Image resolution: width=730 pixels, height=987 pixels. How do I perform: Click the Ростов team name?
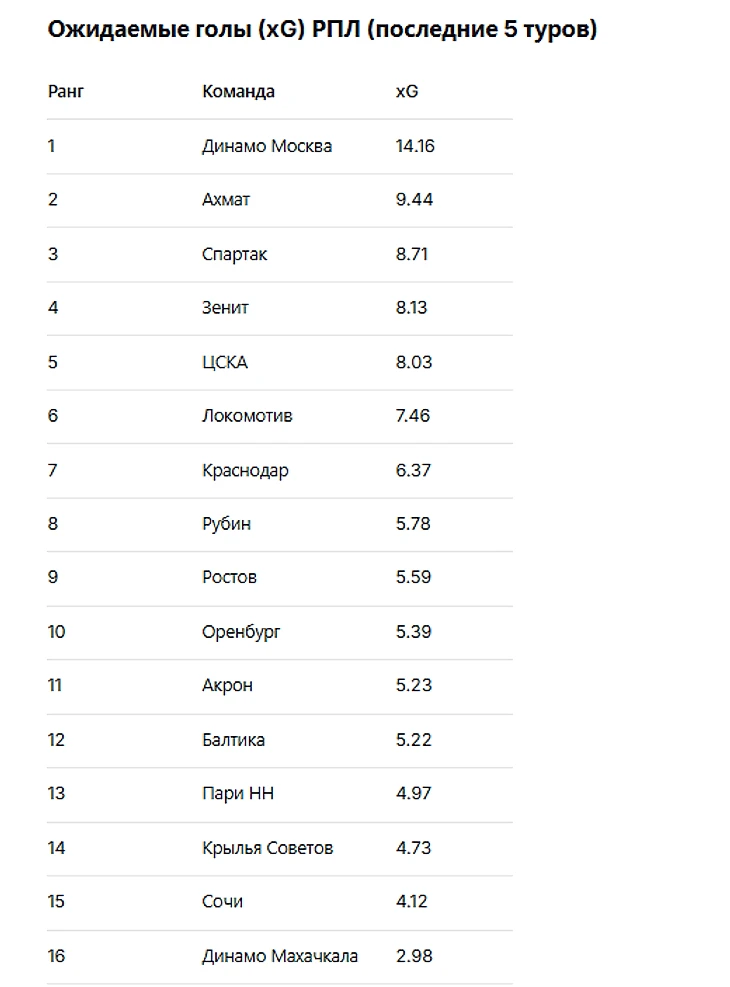229,578
